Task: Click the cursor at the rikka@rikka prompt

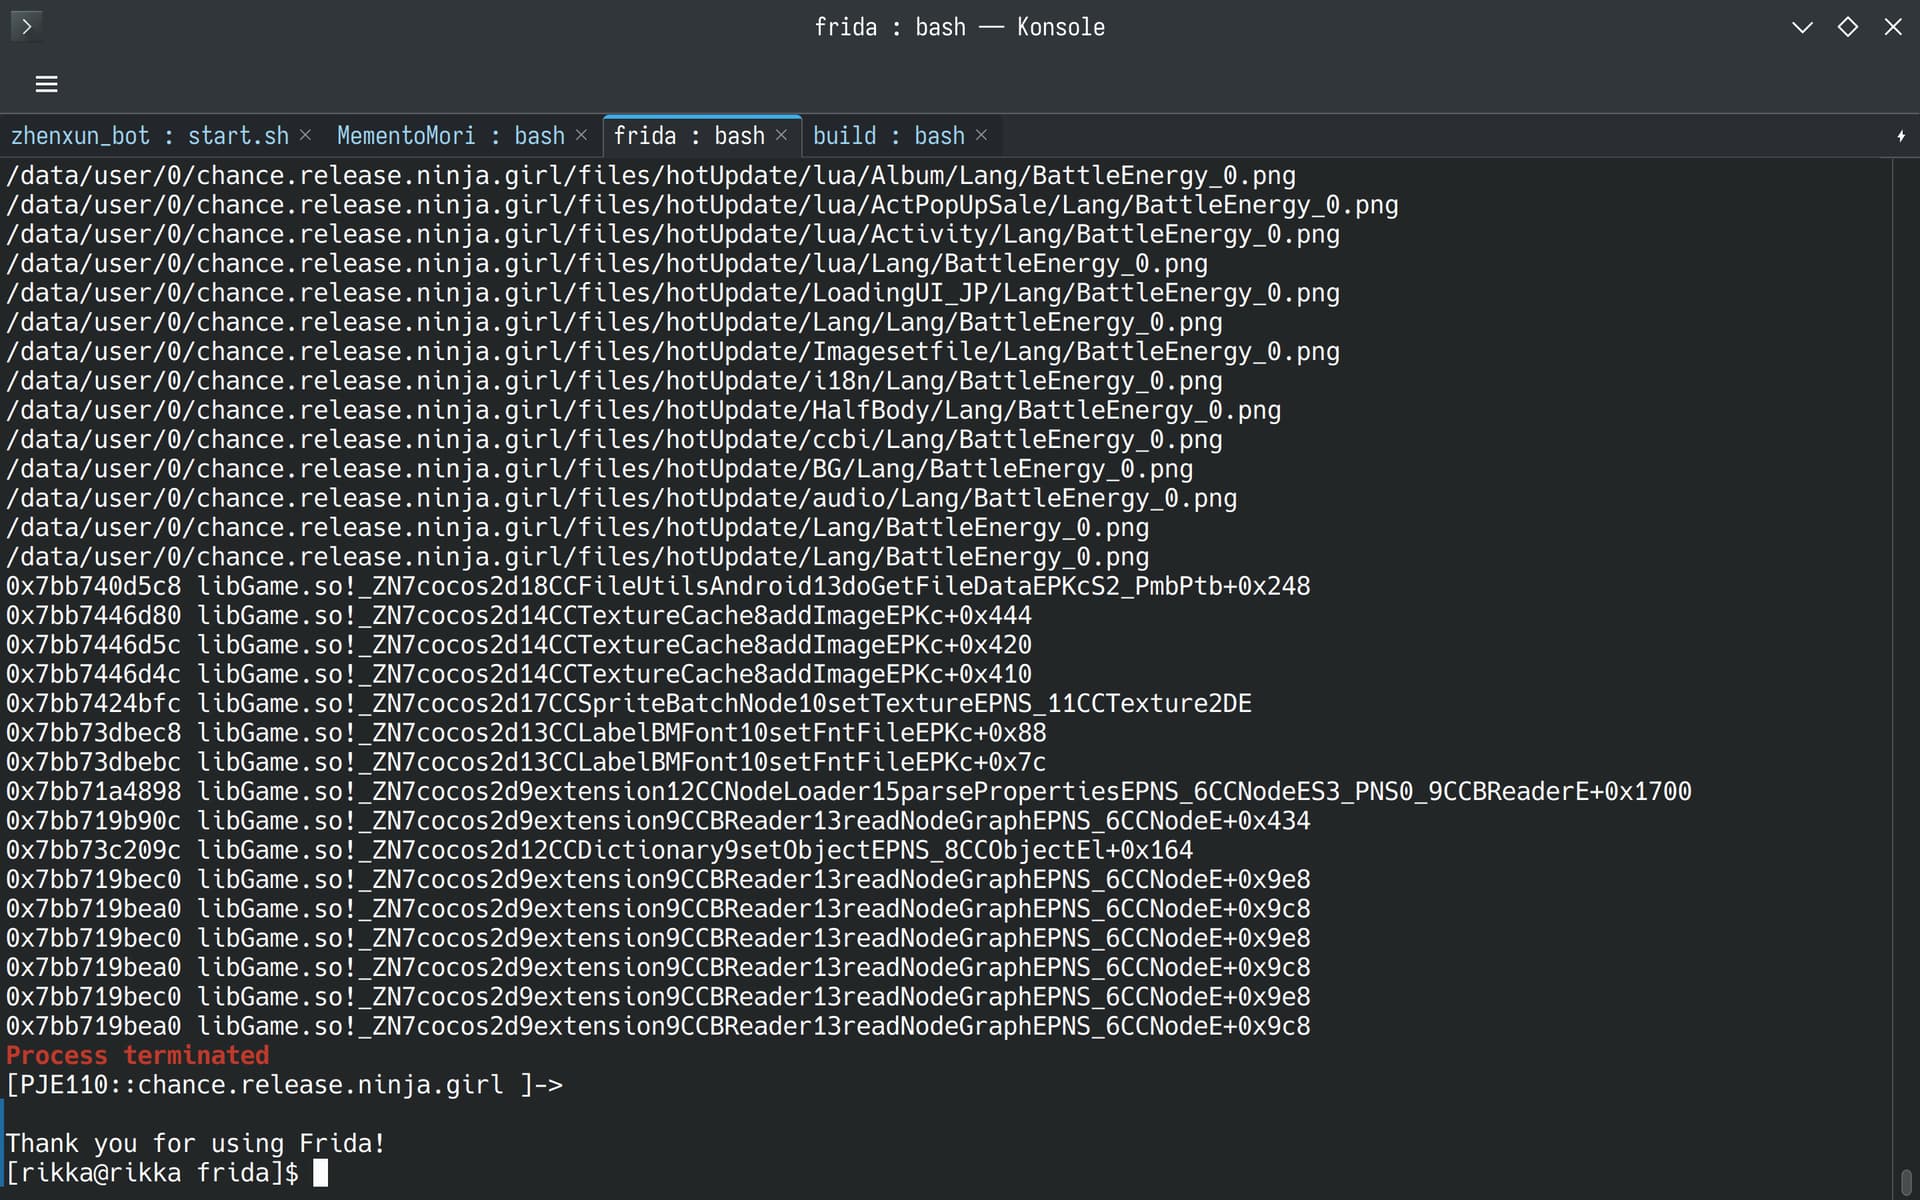Action: pos(320,1173)
